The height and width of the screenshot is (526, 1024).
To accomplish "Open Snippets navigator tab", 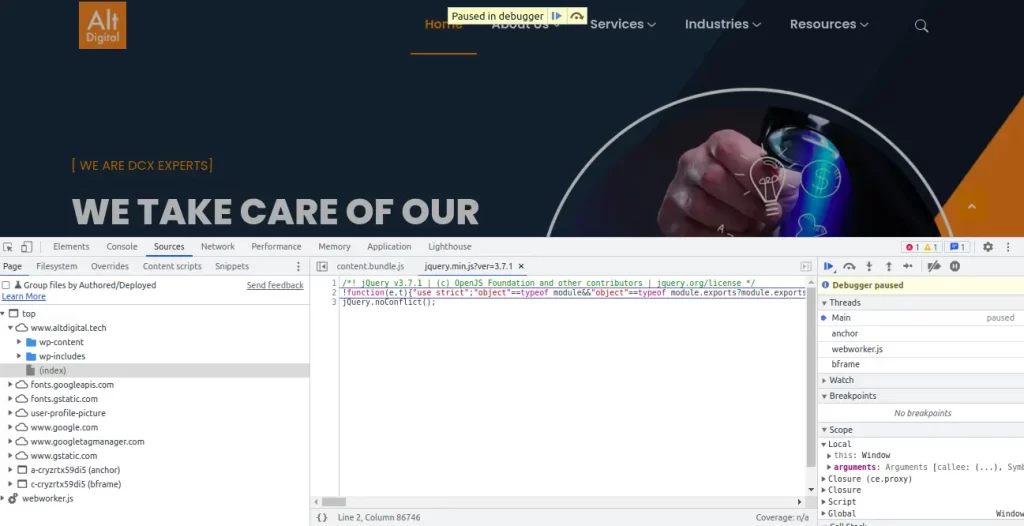I will point(232,267).
